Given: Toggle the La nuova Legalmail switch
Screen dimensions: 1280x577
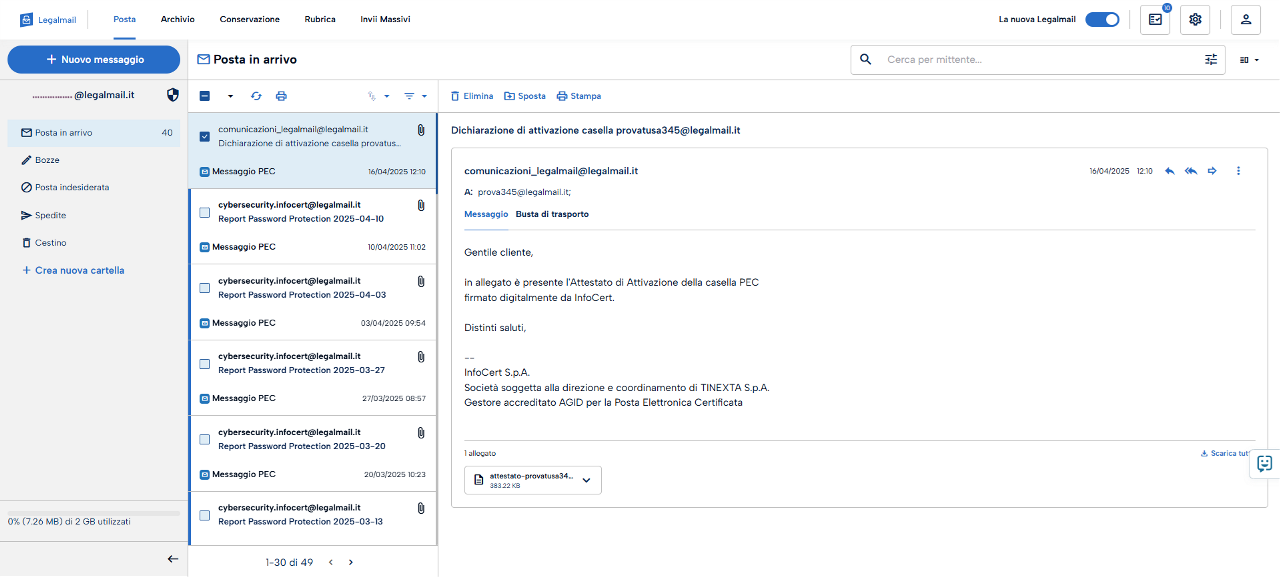Looking at the screenshot, I should pos(1102,19).
